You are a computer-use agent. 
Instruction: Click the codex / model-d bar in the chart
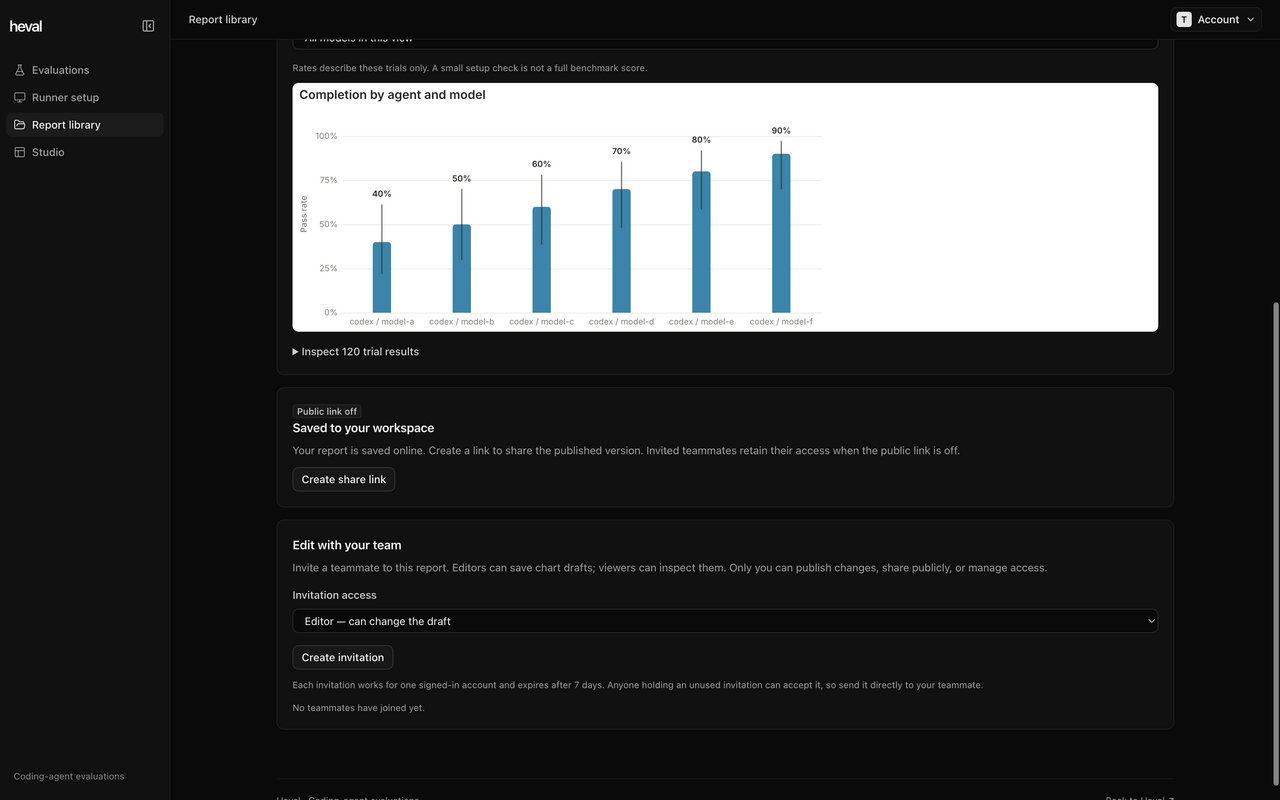[621, 251]
